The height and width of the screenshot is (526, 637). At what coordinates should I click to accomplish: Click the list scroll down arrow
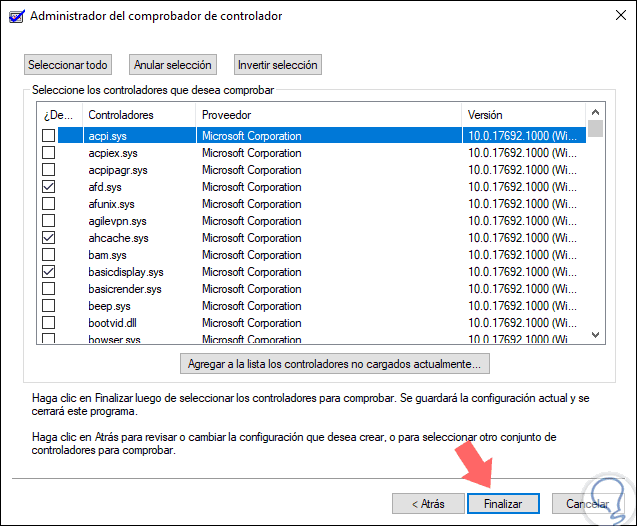(x=596, y=335)
